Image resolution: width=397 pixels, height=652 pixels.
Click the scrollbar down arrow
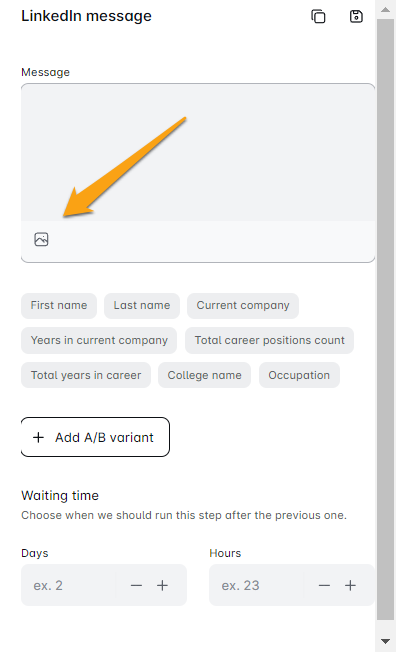(386, 642)
